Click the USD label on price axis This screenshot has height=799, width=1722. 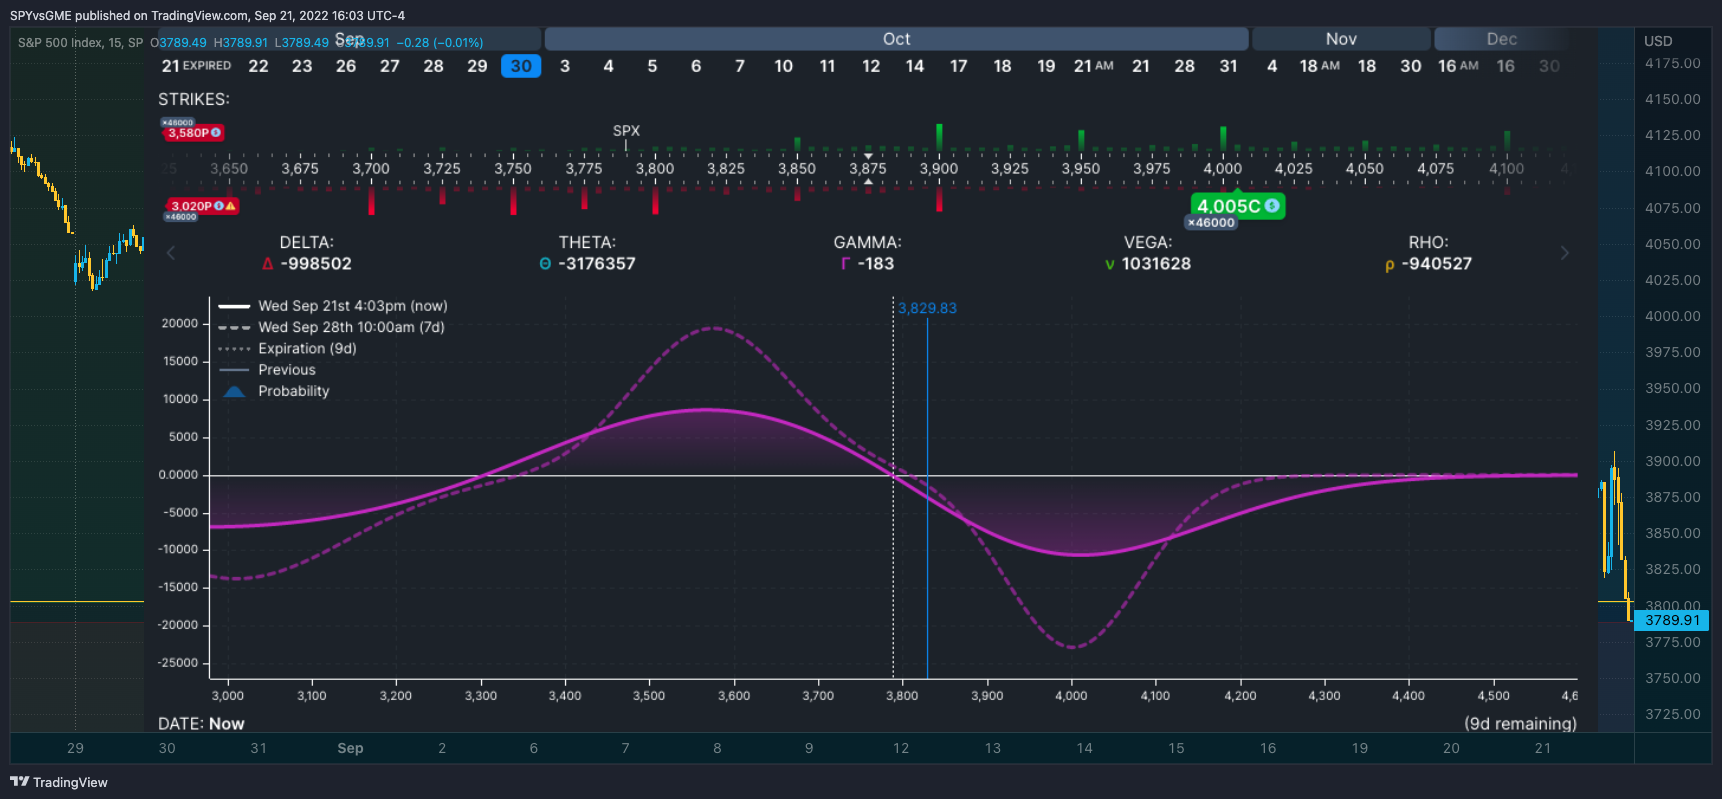[1658, 41]
